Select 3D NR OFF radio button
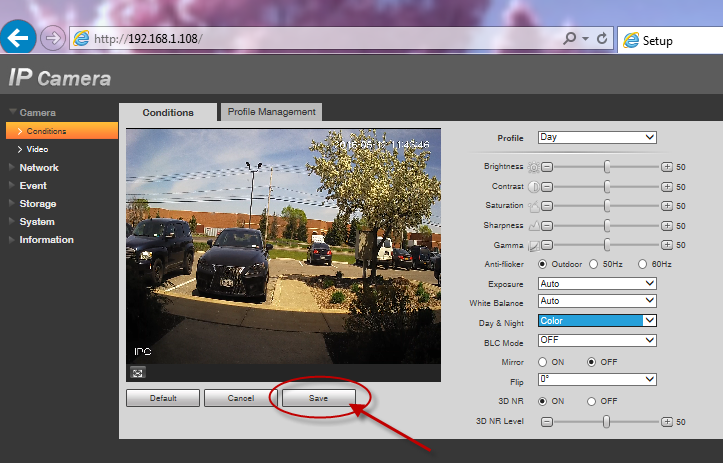Viewport: 723px width, 463px height. pos(593,401)
